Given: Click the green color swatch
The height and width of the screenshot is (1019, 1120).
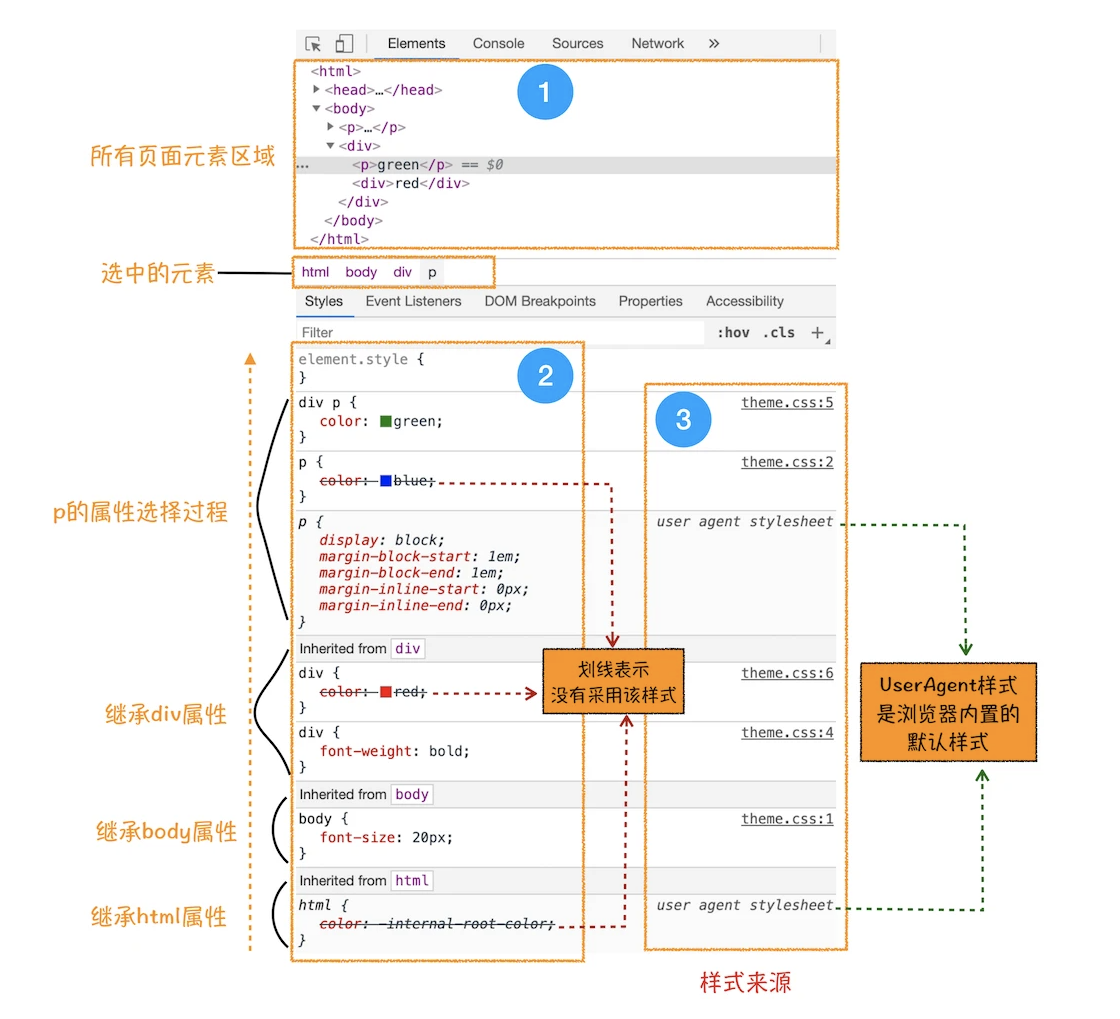Looking at the screenshot, I should [x=386, y=421].
